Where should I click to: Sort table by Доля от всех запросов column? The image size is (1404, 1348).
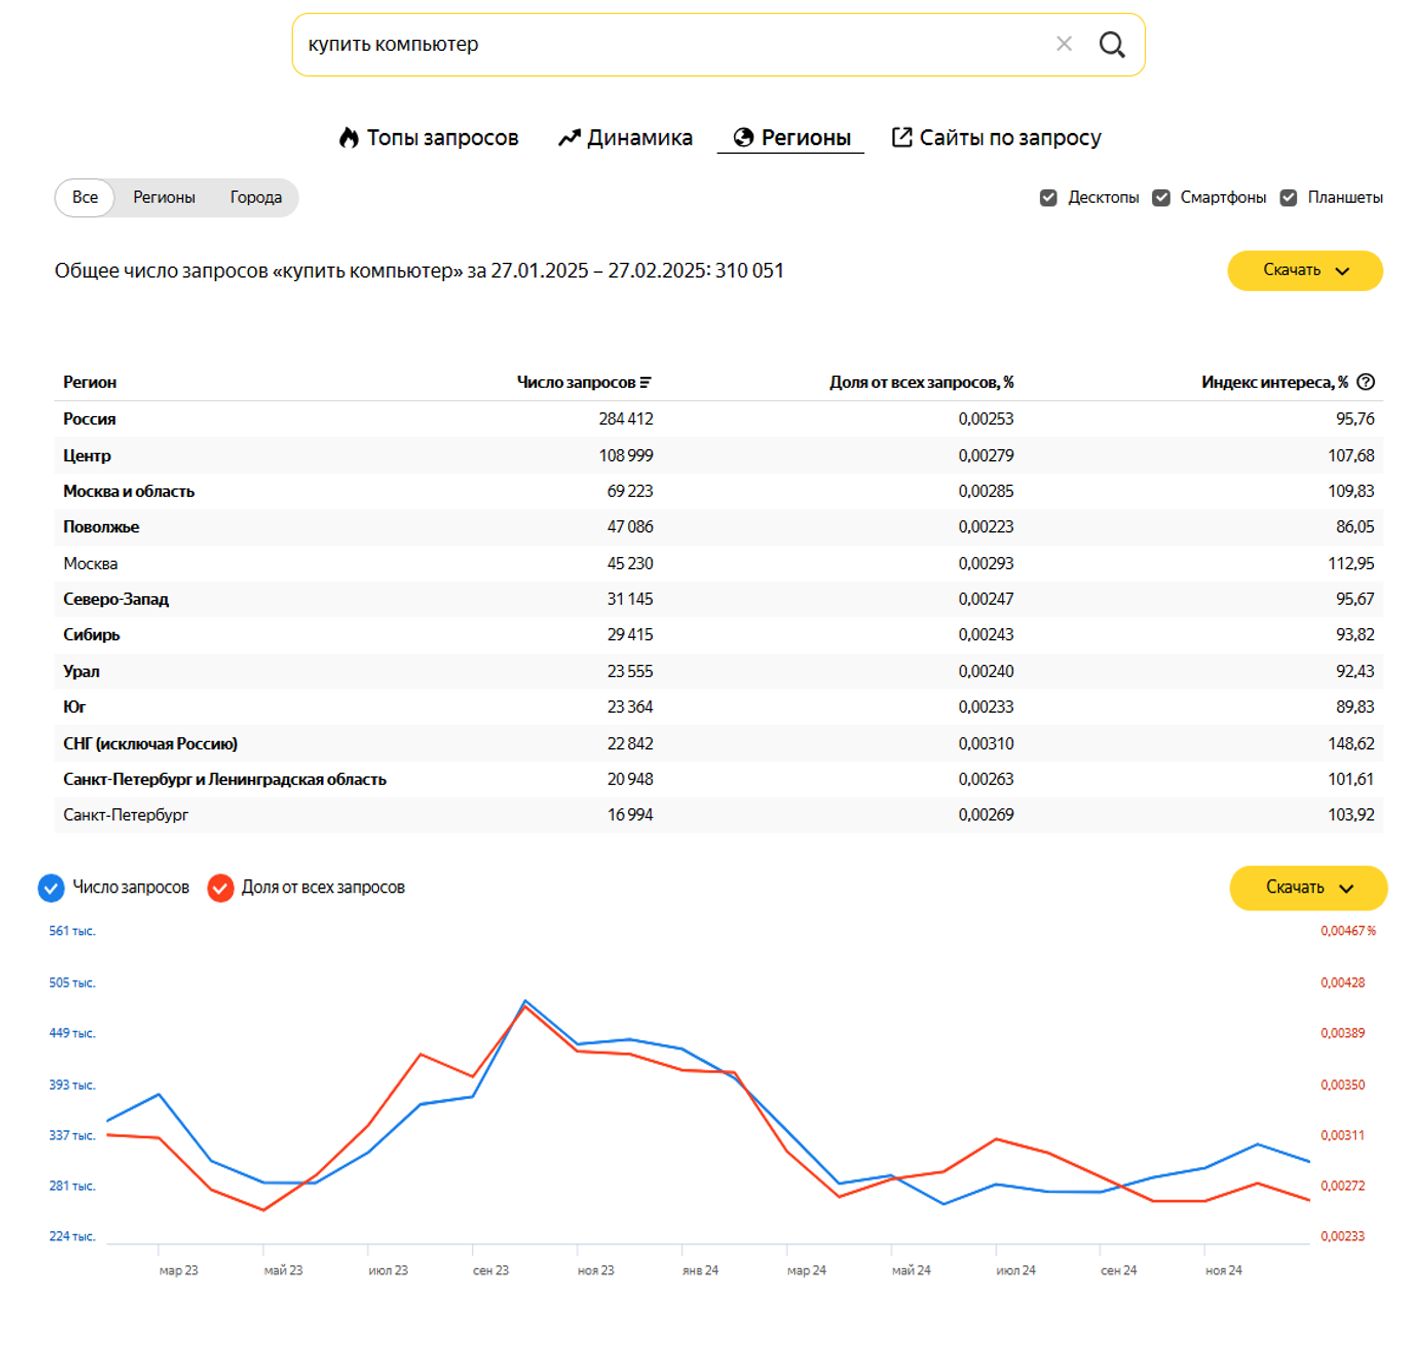920,382
